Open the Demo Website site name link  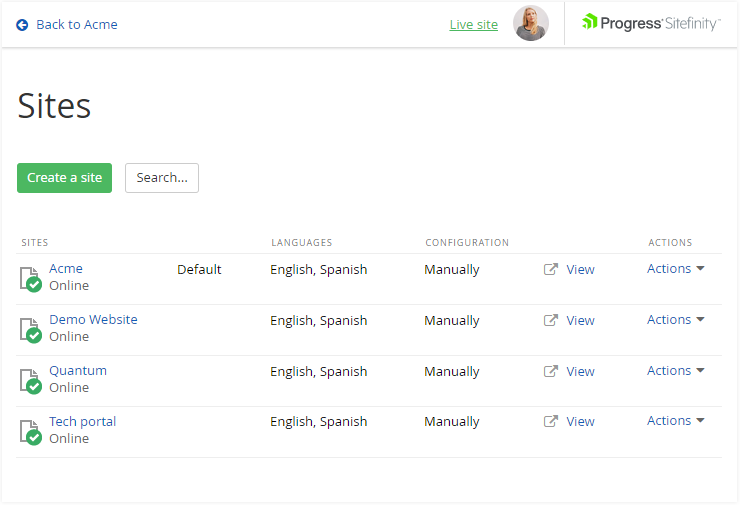pyautogui.click(x=93, y=320)
